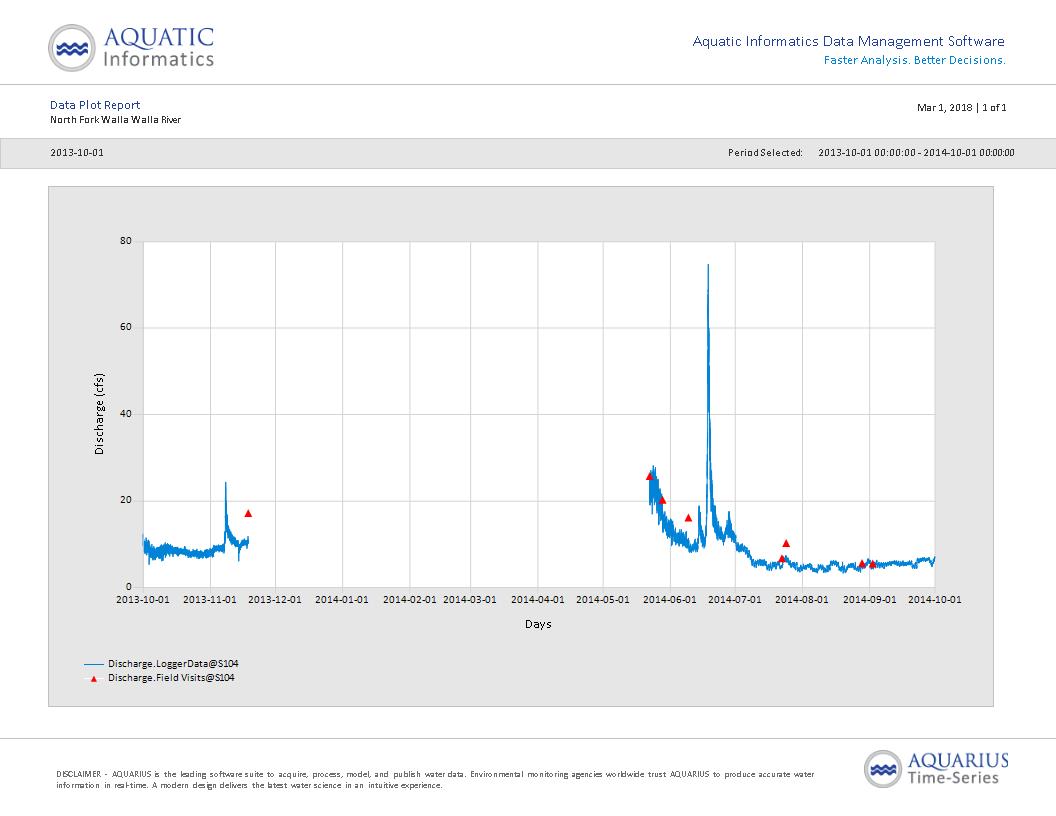Screen dimensions: 1056x816
Task: Click the y-axis value 80
Action: (126, 241)
